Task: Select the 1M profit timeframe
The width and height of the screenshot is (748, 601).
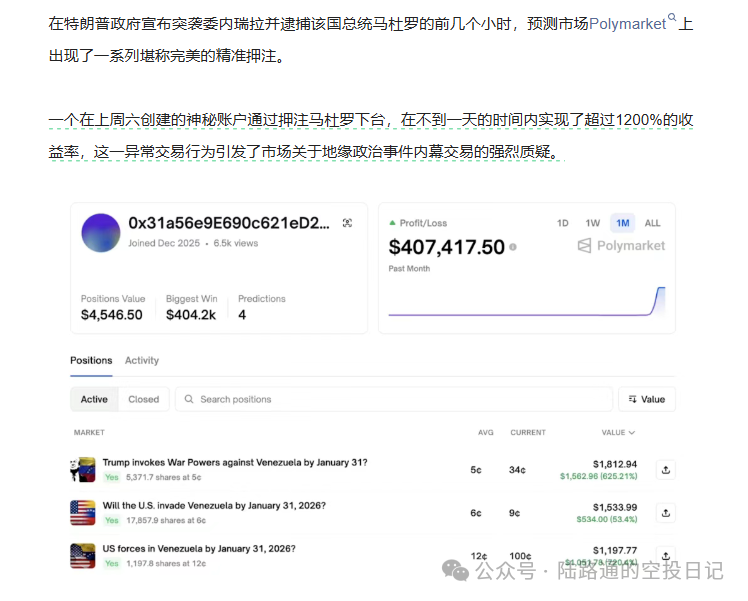Action: pyautogui.click(x=623, y=223)
